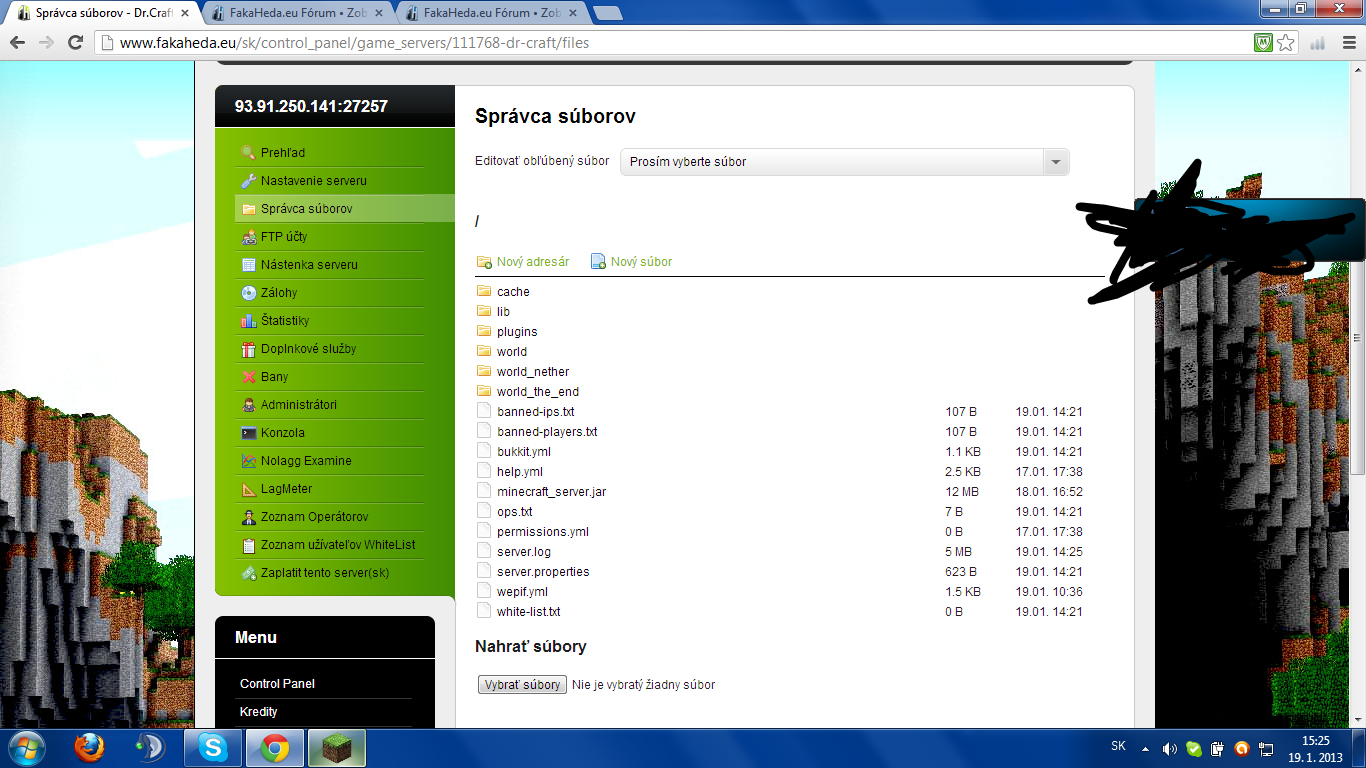Open Firefox from the taskbar
The image size is (1366, 768).
[89, 748]
